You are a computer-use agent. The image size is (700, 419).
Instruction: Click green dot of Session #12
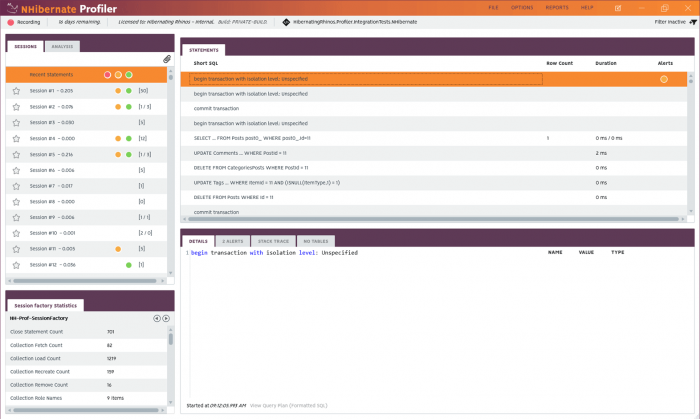tap(129, 265)
